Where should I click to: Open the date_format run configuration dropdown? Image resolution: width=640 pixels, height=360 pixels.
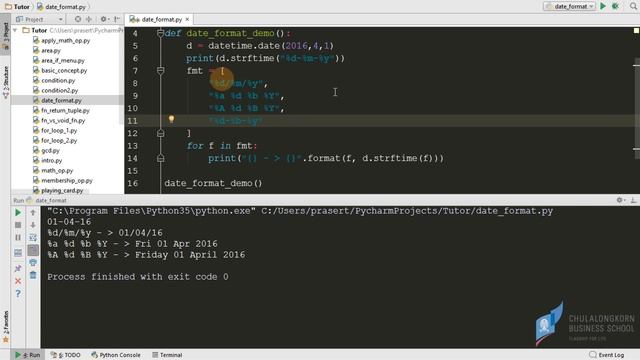570,6
